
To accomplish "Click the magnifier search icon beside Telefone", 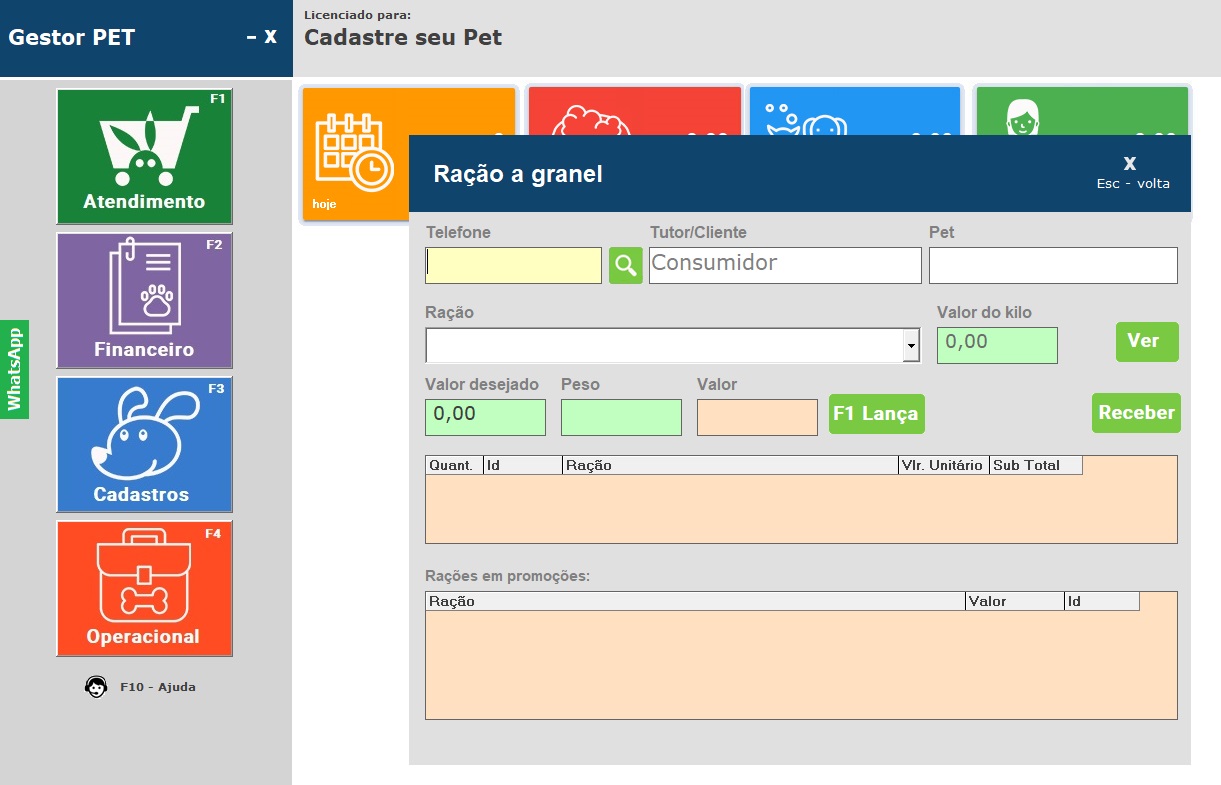I will click(x=625, y=266).
